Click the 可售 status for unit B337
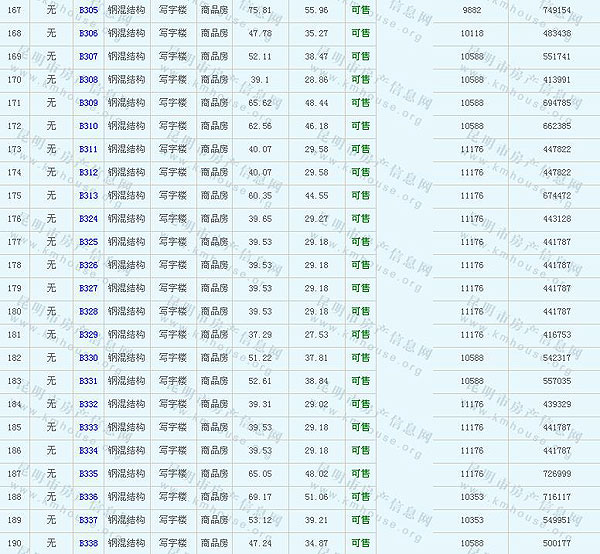This screenshot has width=600, height=554. pyautogui.click(x=360, y=520)
